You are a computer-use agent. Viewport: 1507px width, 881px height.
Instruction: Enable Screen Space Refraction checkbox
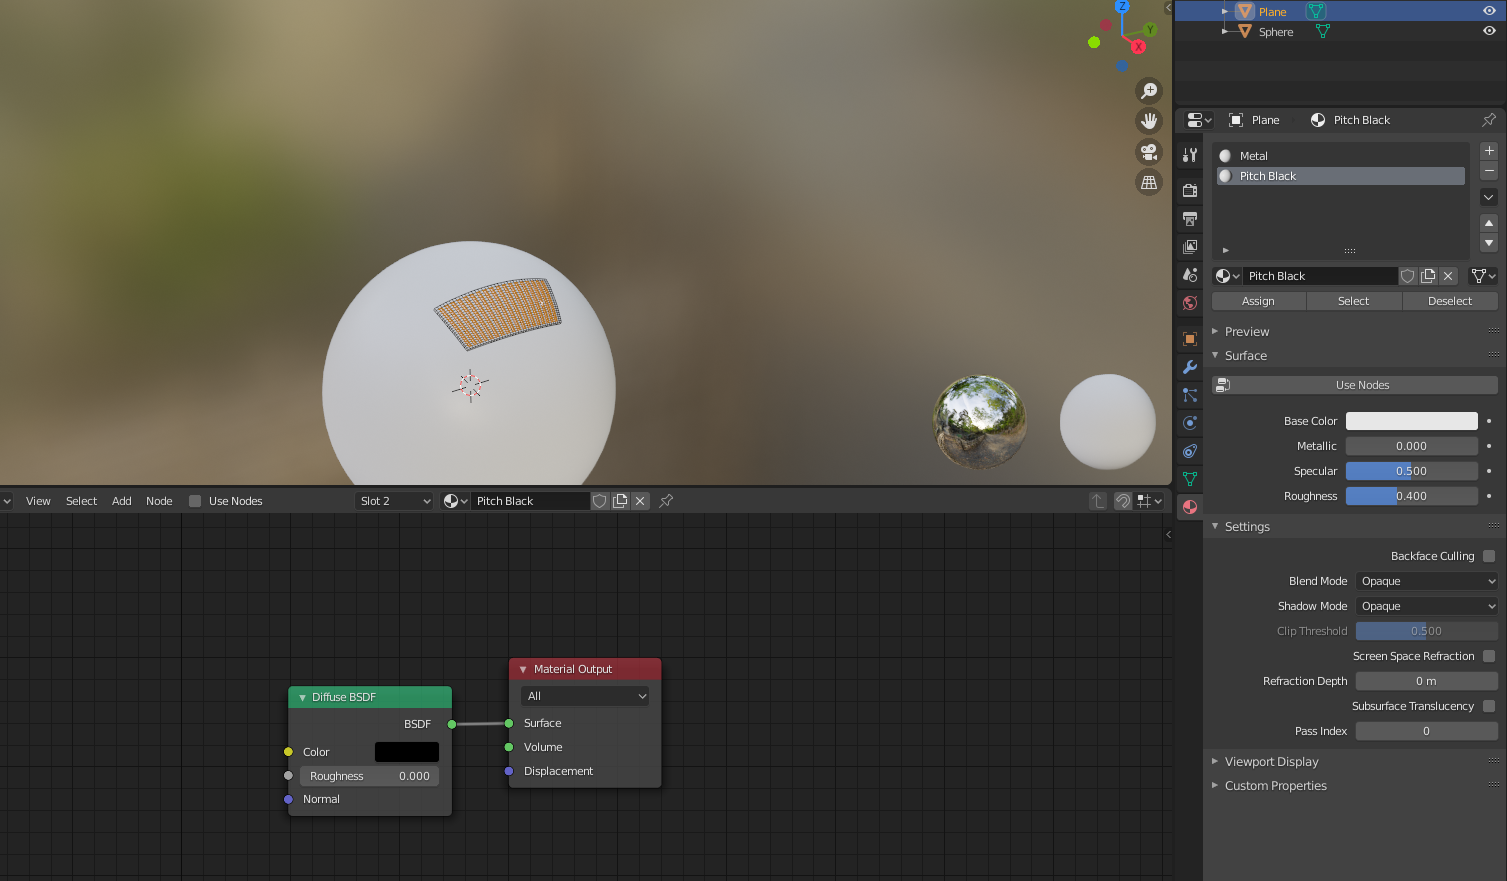coord(1489,656)
